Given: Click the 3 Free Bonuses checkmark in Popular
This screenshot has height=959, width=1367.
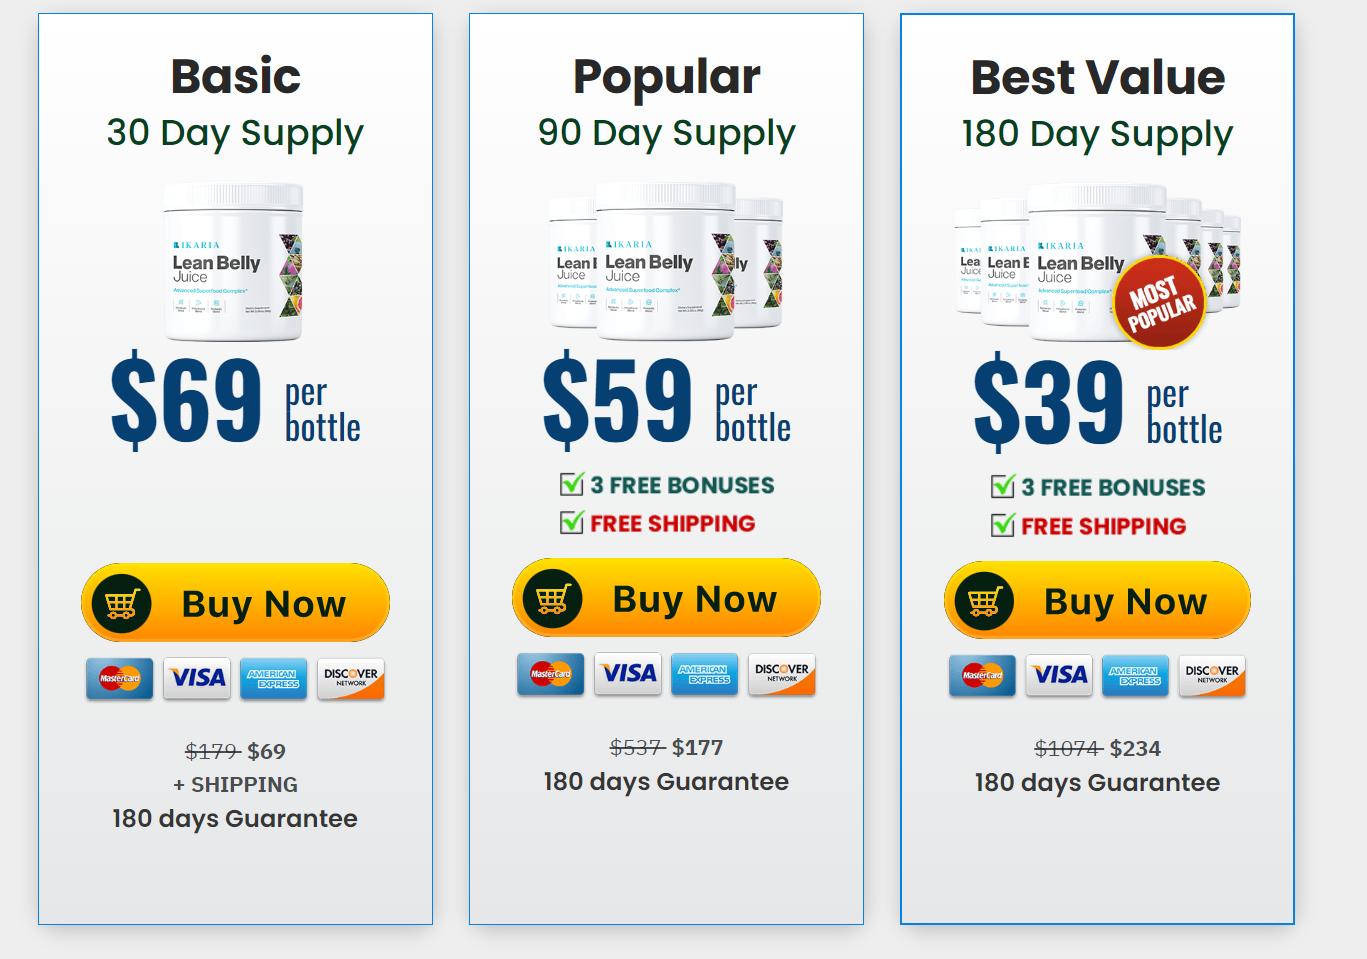Looking at the screenshot, I should click(x=572, y=485).
